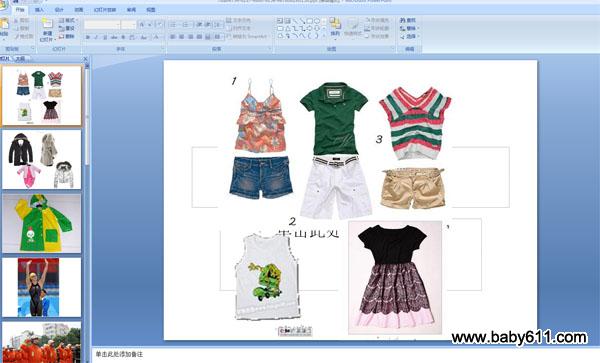Open the font name combo box
Screen dimensions: 600x363
coord(102,25)
